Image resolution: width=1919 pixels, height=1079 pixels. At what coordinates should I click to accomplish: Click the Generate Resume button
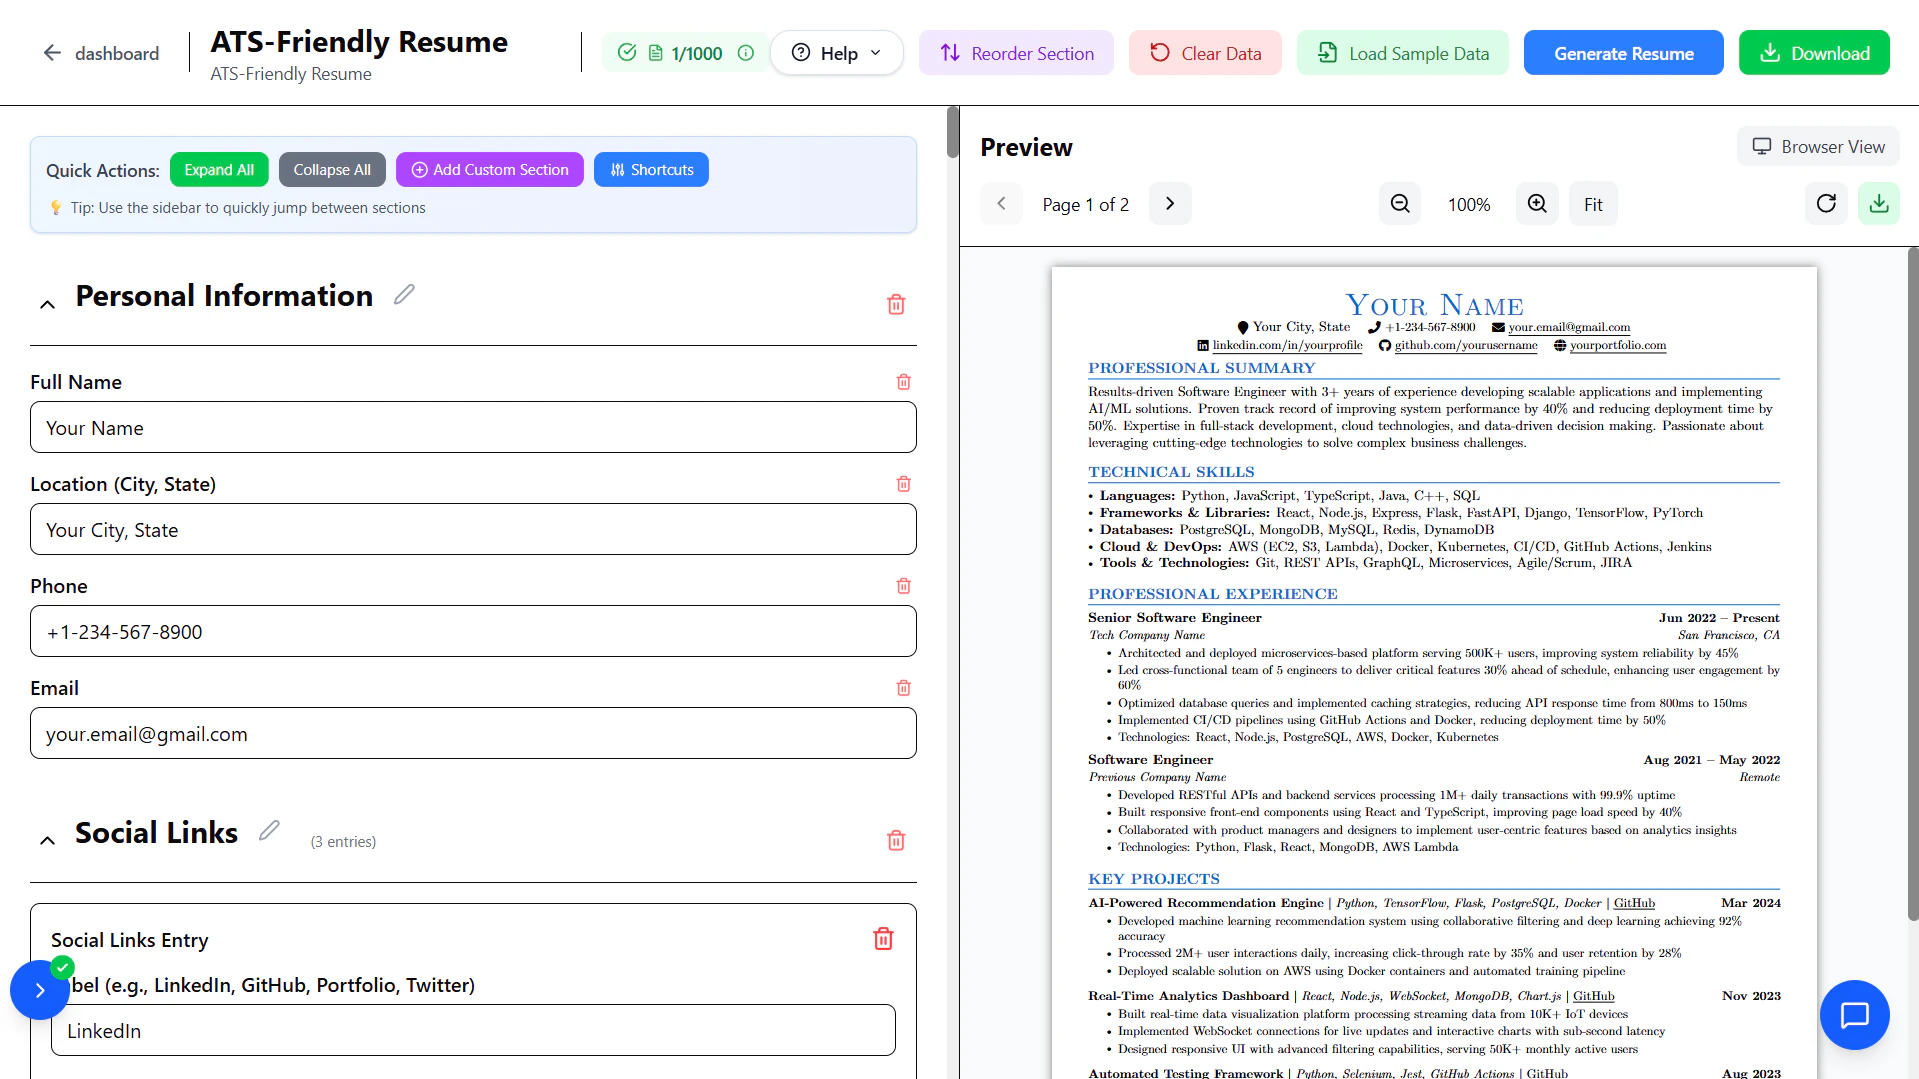tap(1622, 52)
